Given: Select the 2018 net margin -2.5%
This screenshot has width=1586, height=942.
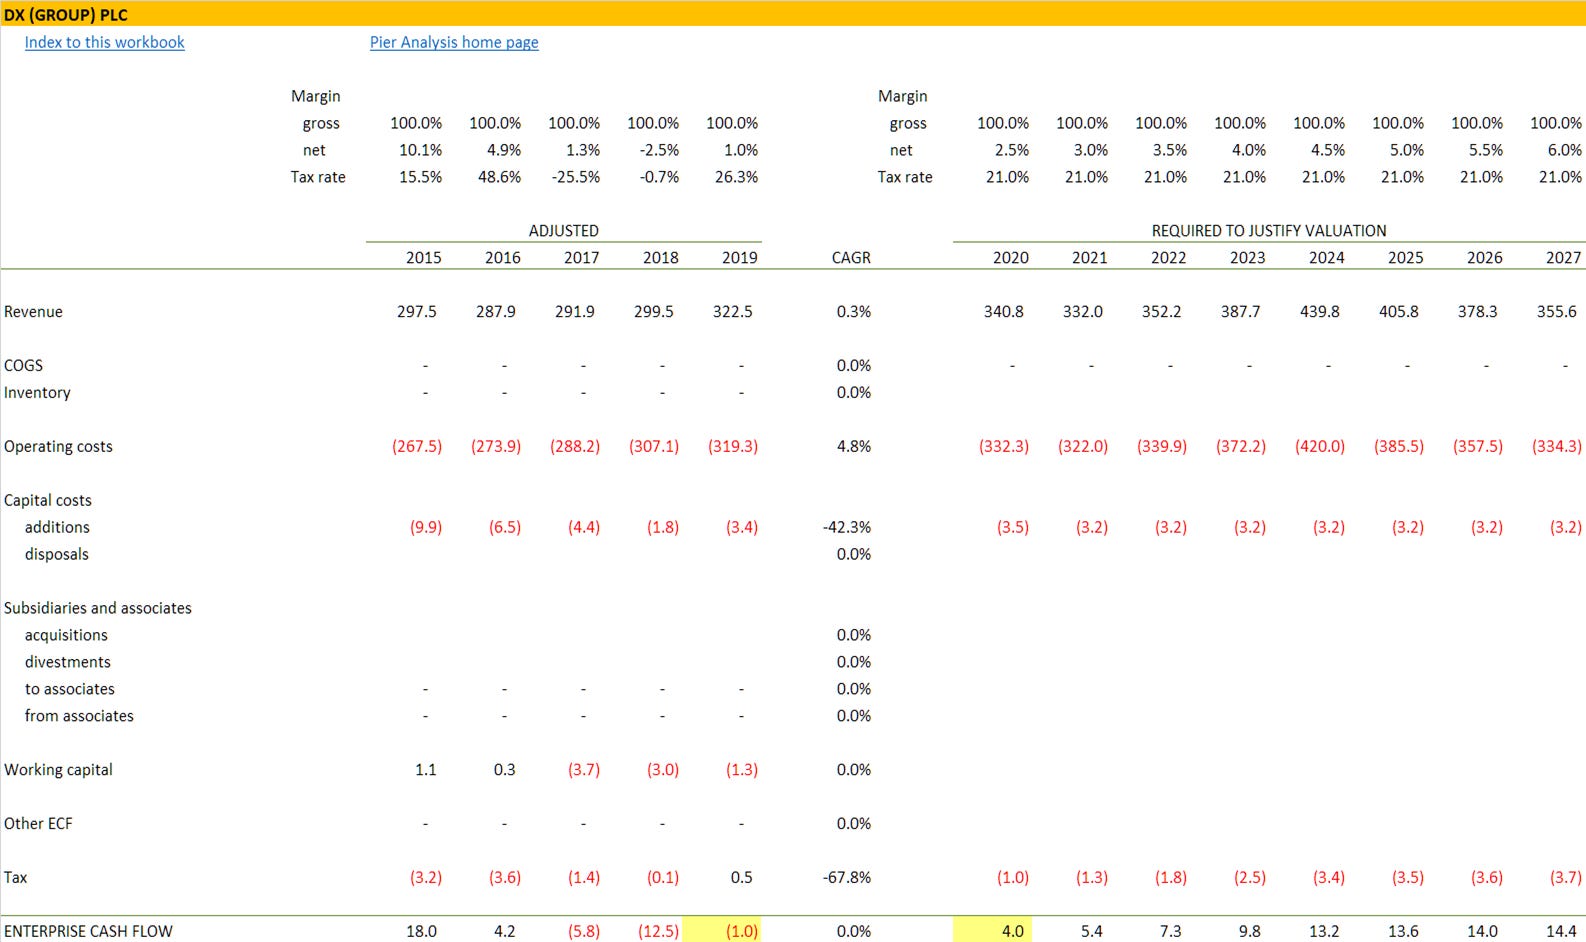Looking at the screenshot, I should point(659,150).
